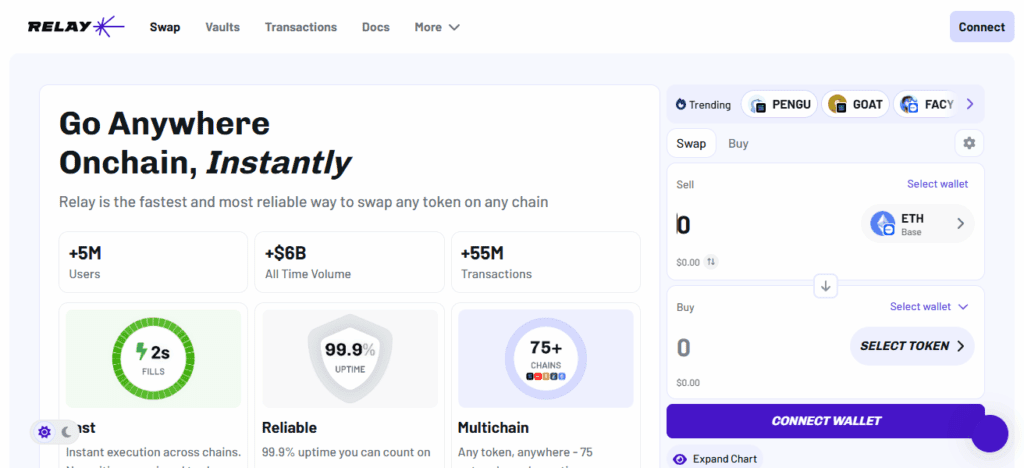Click the 75+ chains circle graphic
The height and width of the screenshot is (468, 1024).
[546, 358]
